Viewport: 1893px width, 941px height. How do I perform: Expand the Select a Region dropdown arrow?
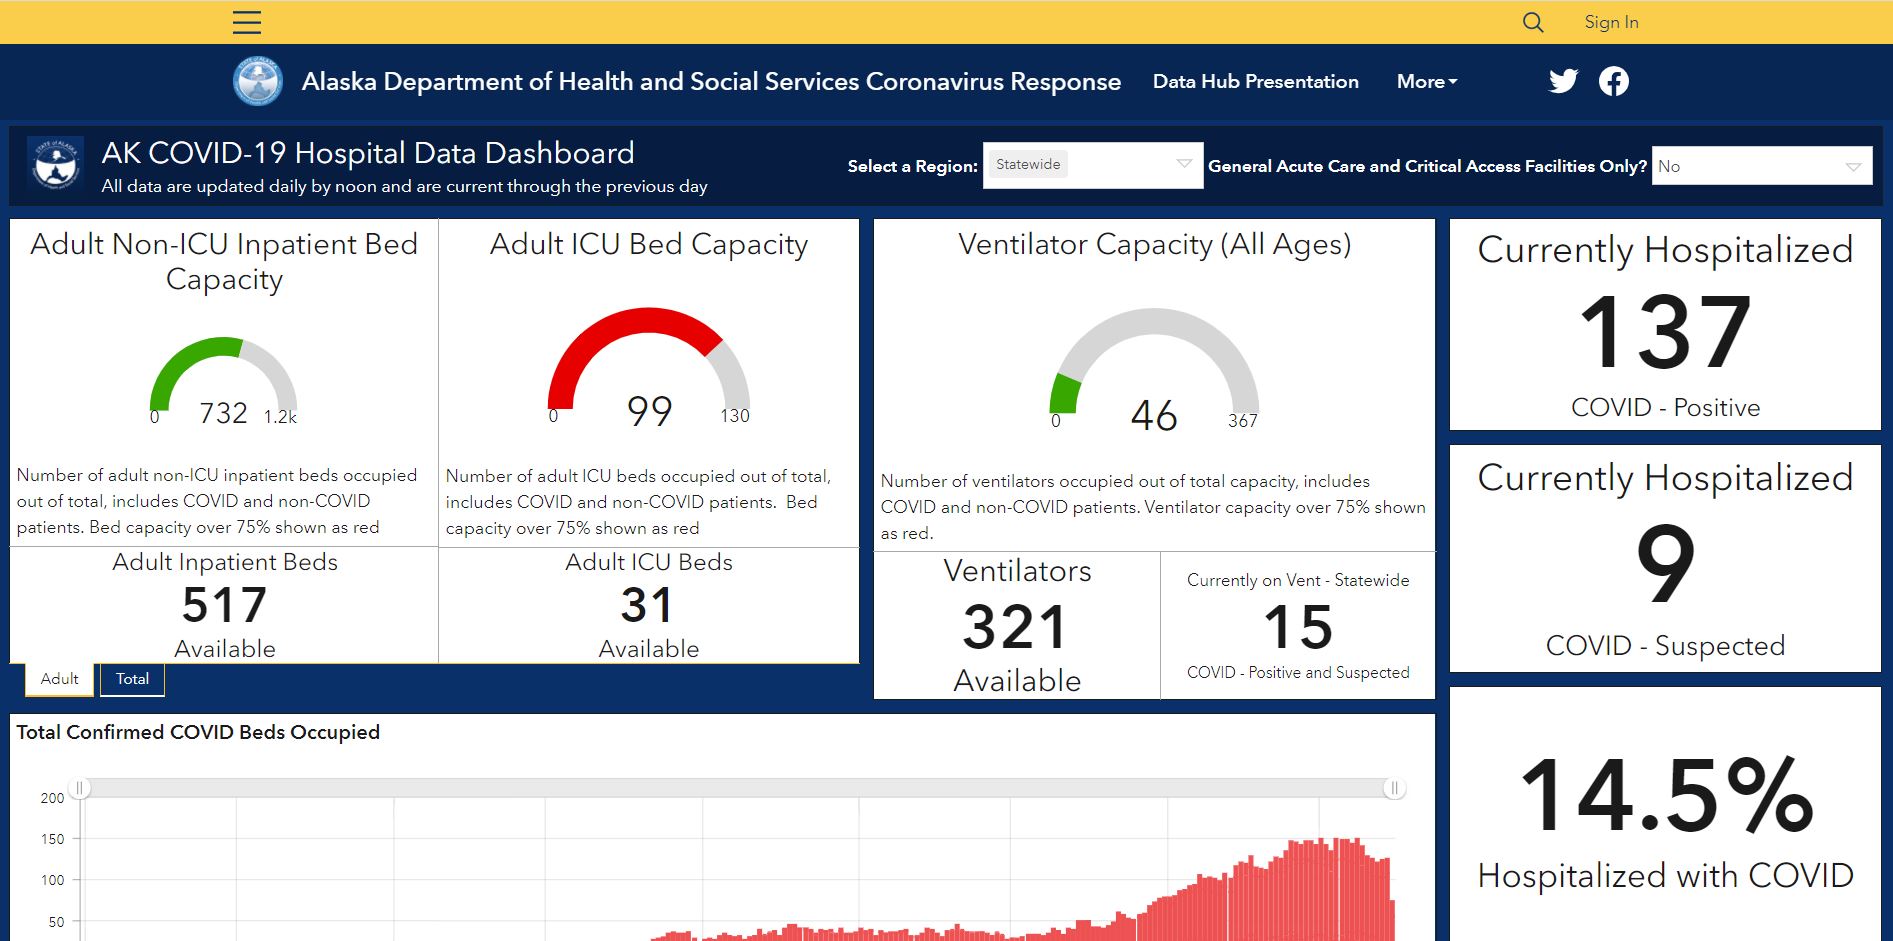(1184, 164)
